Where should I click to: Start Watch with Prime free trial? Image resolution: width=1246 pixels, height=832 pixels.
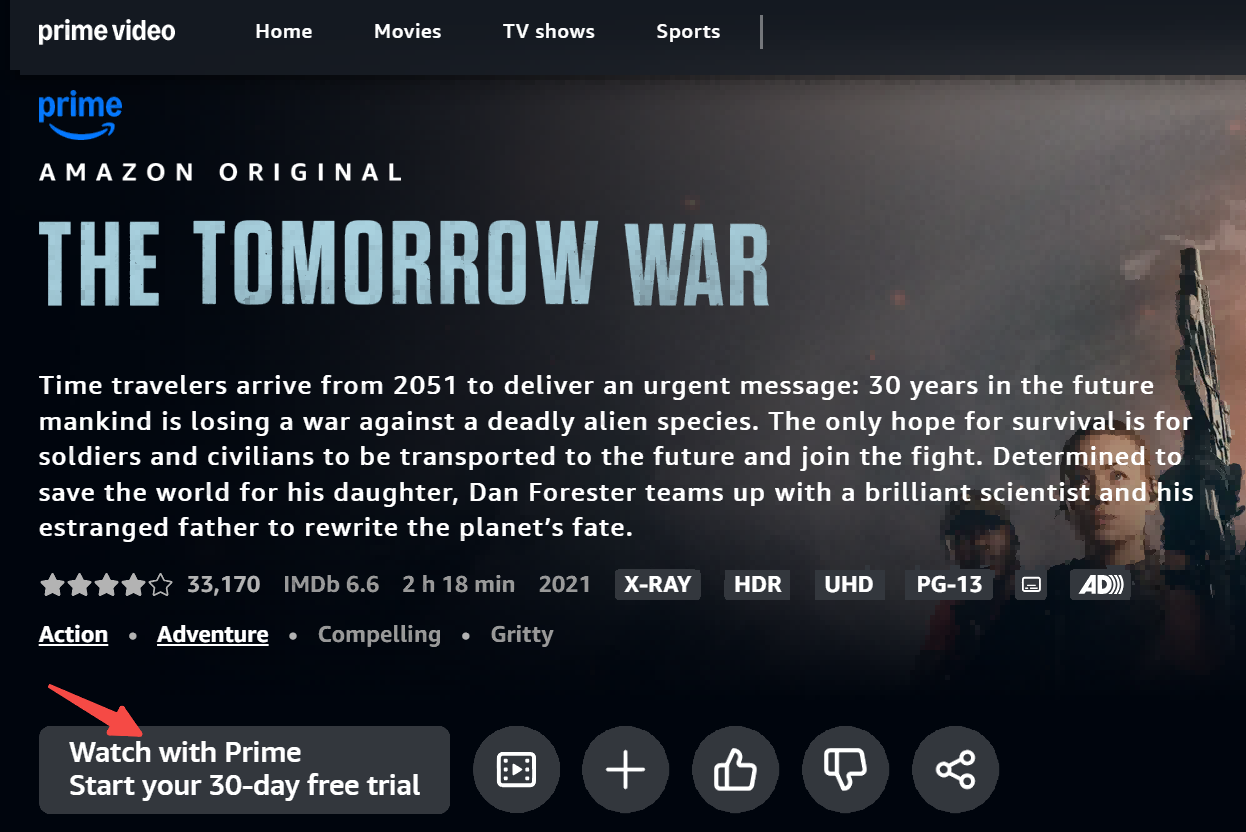point(244,769)
